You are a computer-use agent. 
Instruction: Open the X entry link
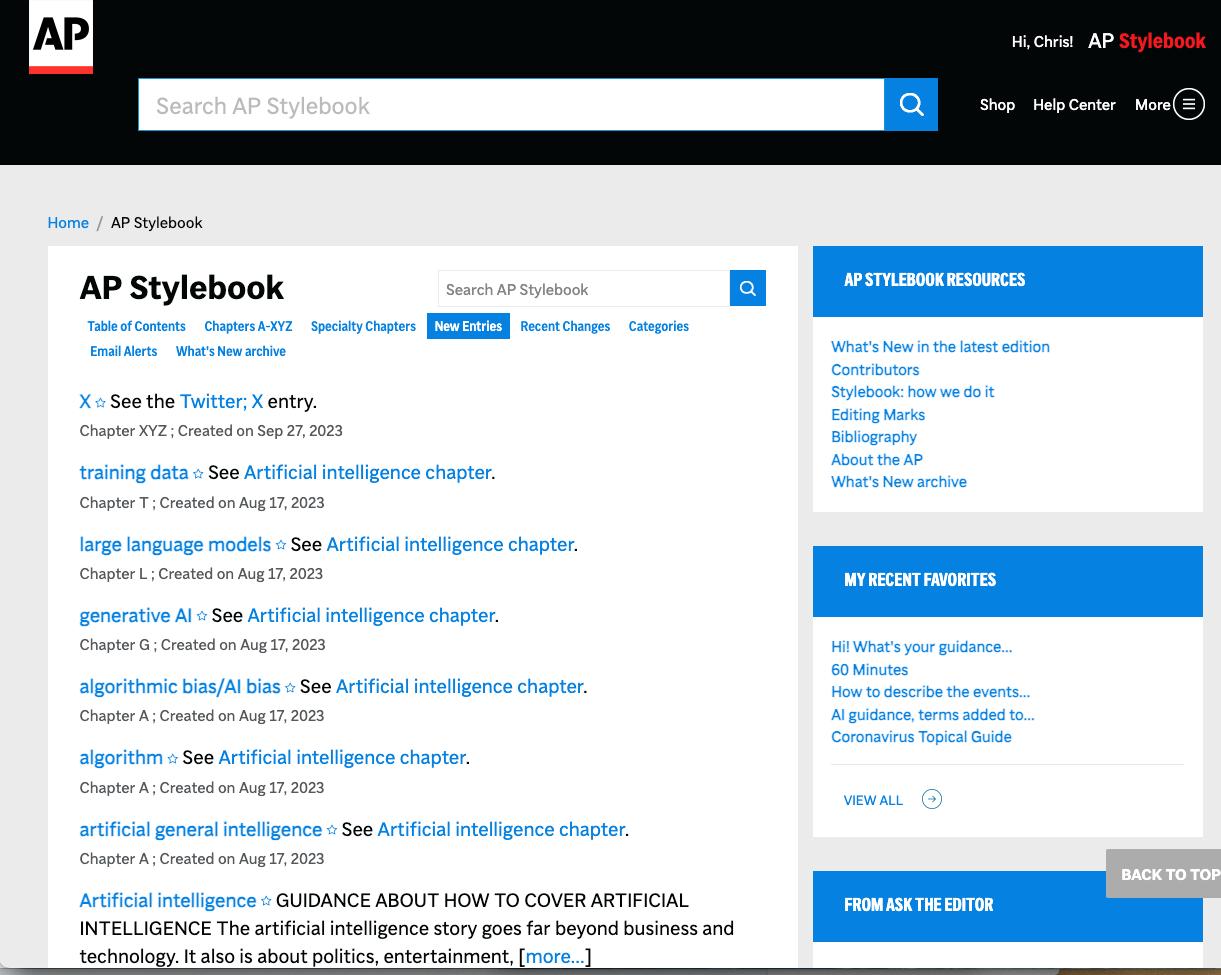pos(85,401)
